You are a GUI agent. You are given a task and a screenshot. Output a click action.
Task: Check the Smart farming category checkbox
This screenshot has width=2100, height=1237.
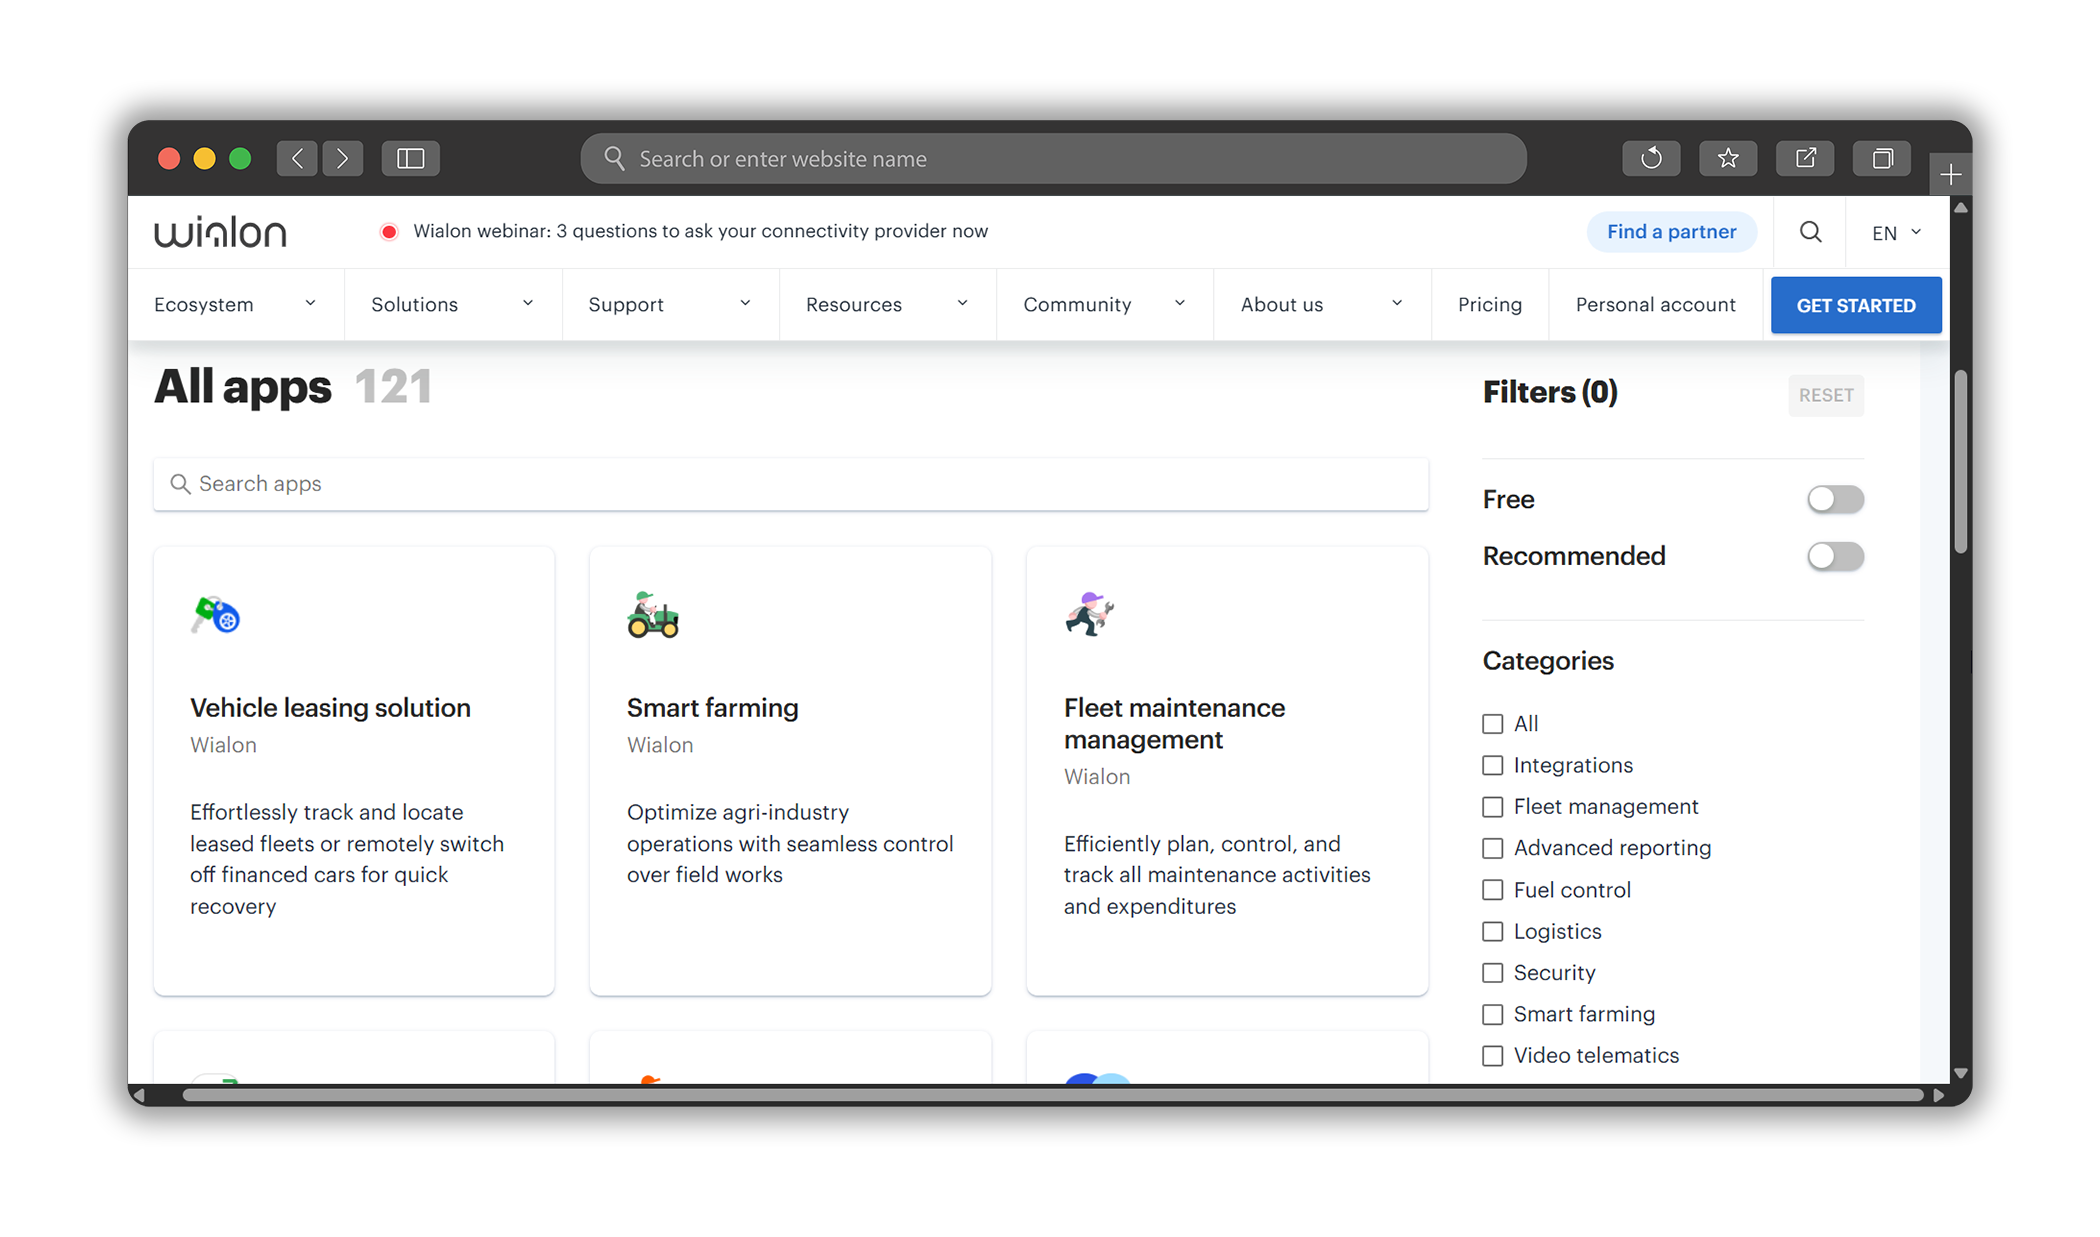pos(1492,1014)
